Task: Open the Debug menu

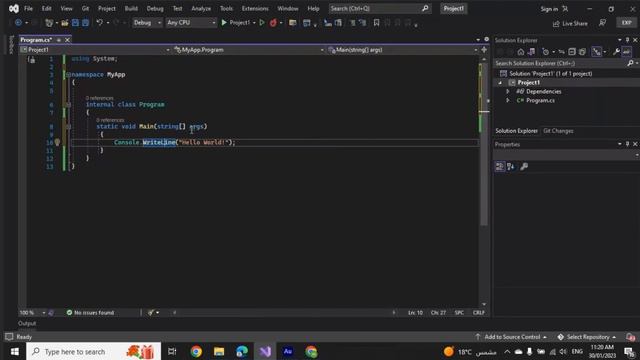Action: tap(155, 9)
